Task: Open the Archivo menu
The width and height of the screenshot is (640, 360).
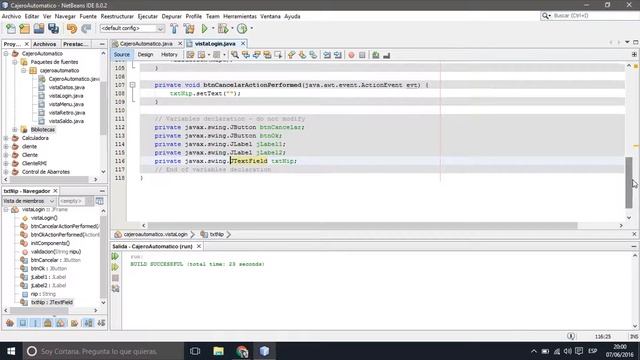Action: coord(11,16)
